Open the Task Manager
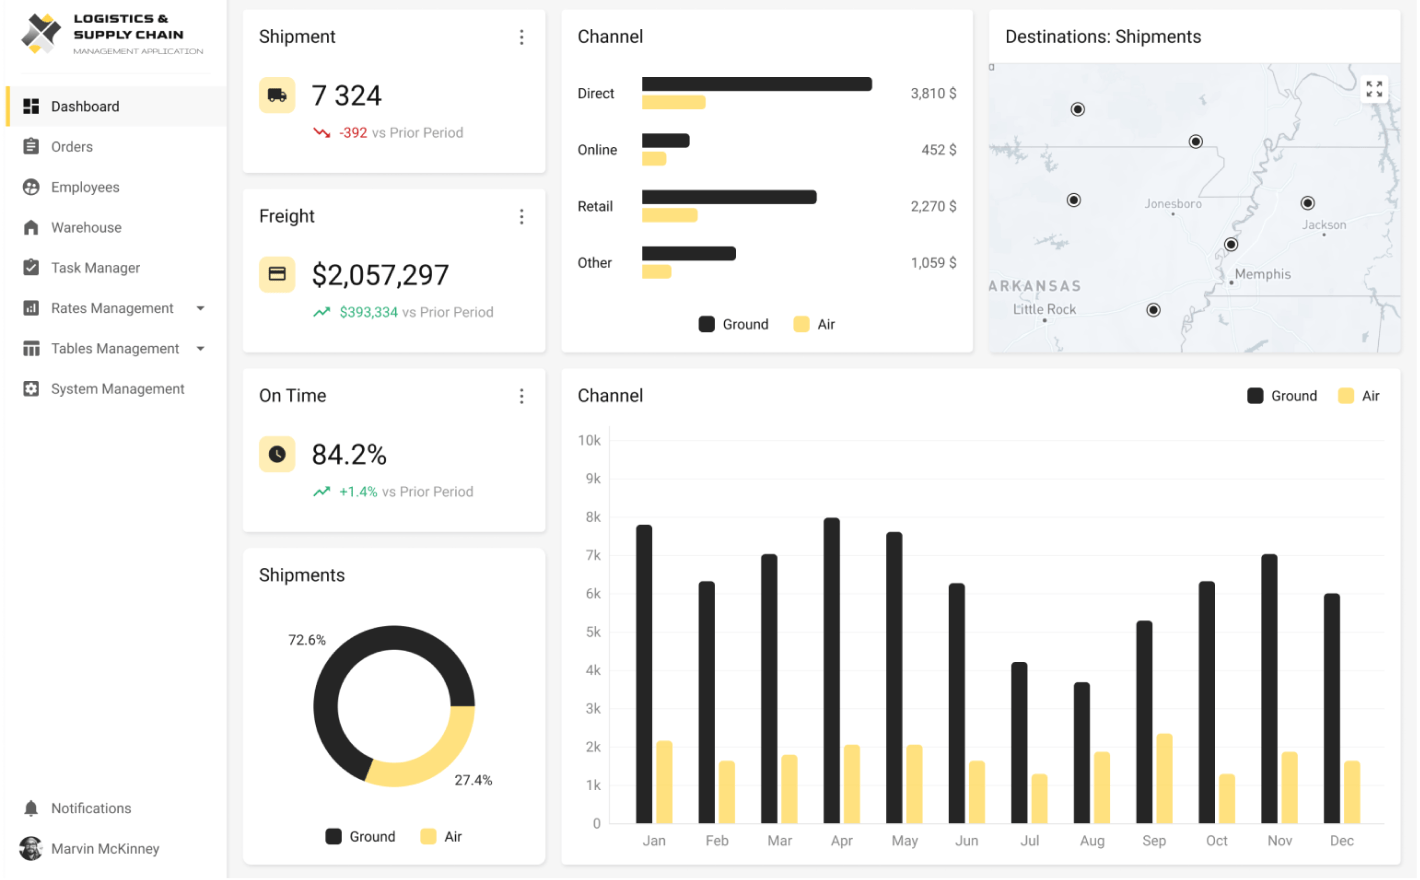Image resolution: width=1420 pixels, height=880 pixels. (95, 267)
